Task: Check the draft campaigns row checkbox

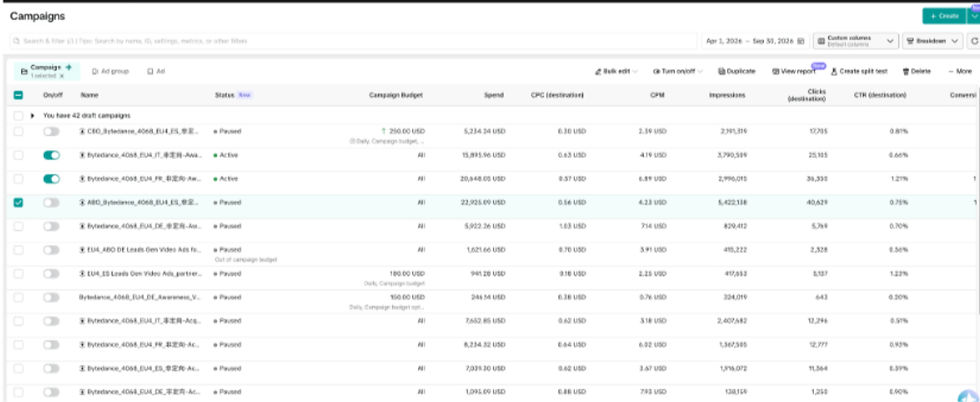Action: pyautogui.click(x=18, y=116)
